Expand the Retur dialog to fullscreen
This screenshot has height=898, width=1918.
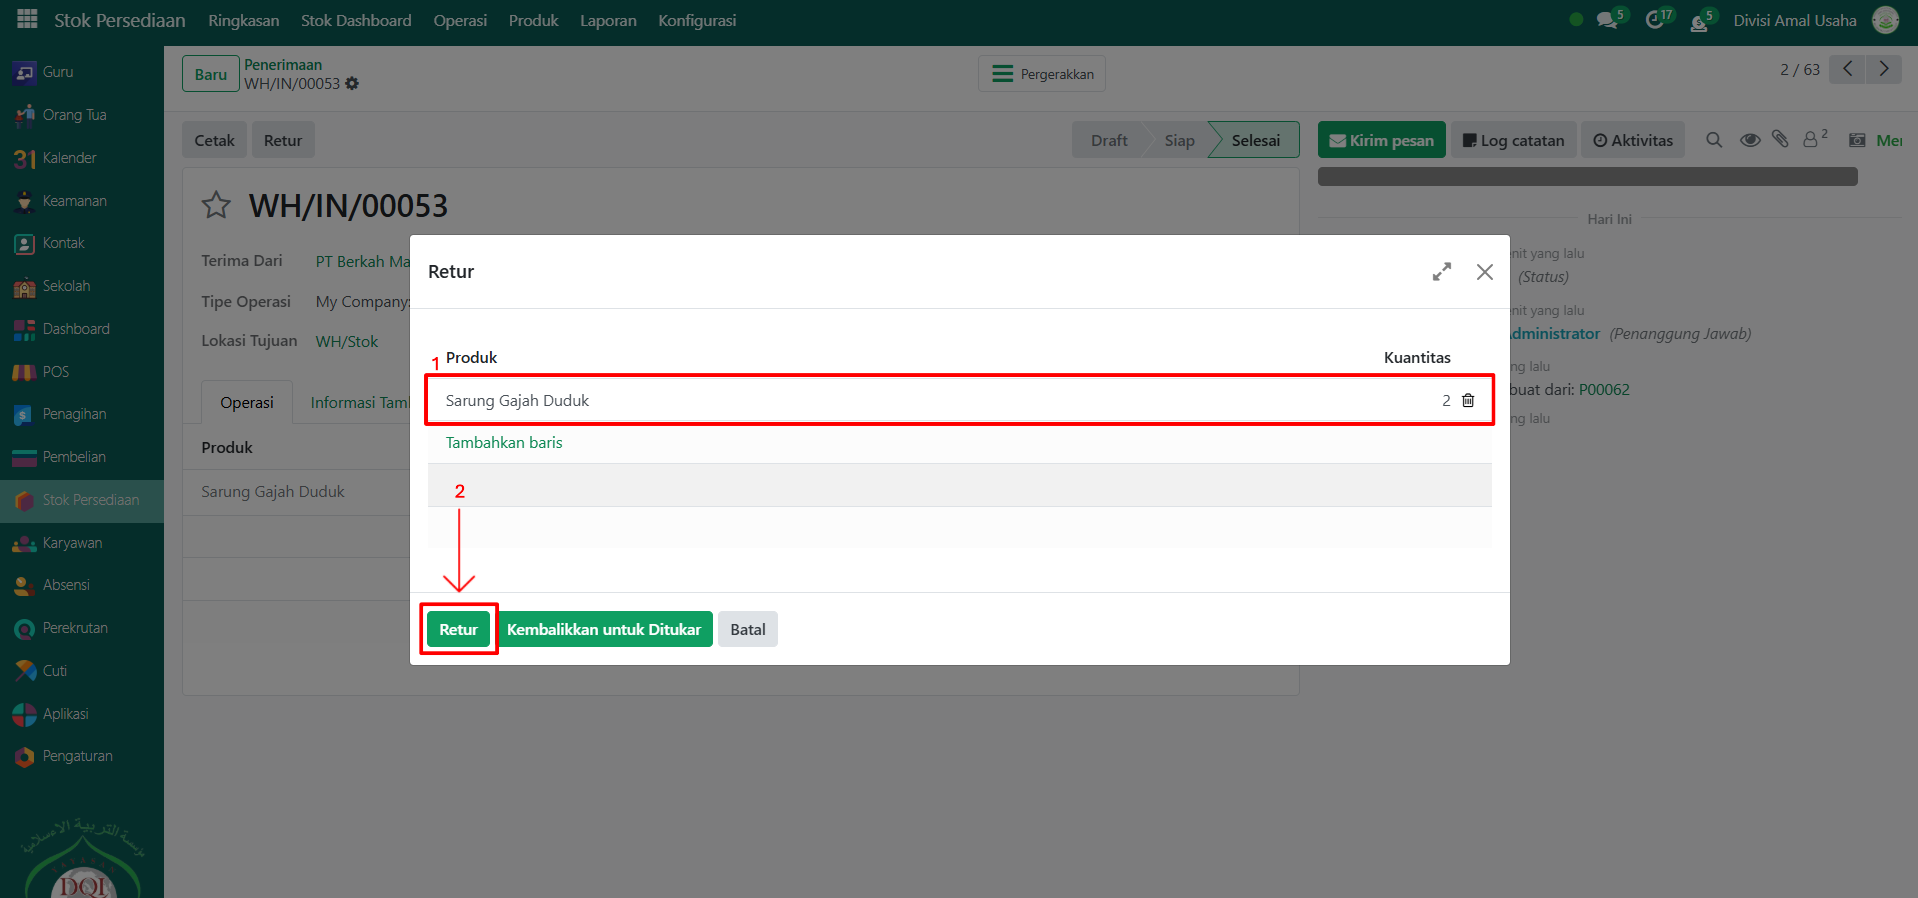pyautogui.click(x=1441, y=272)
